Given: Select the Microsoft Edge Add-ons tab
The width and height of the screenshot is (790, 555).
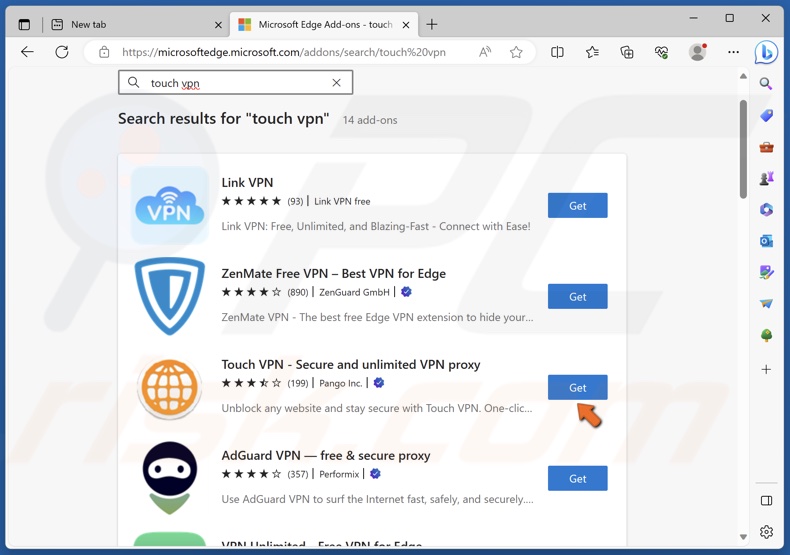Looking at the screenshot, I should 324,24.
